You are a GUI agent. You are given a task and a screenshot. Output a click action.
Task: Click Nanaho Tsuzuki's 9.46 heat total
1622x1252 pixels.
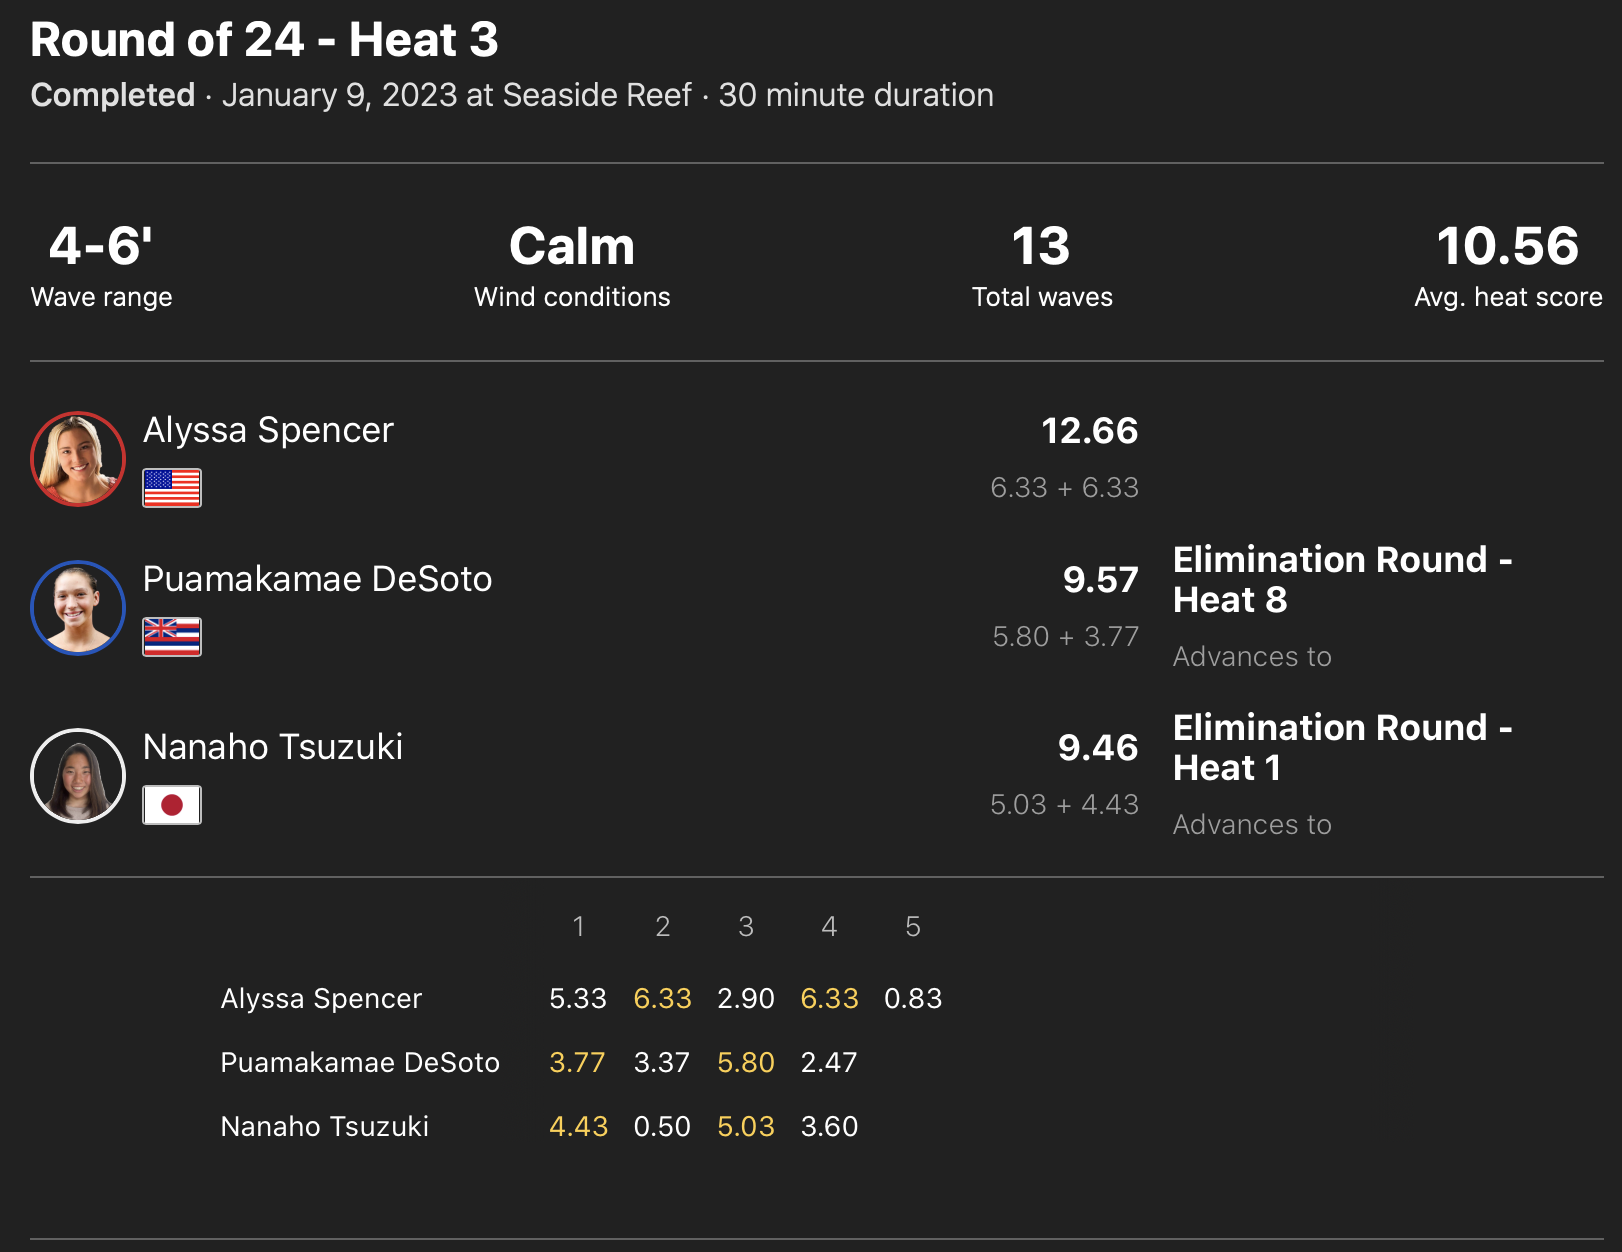coord(1098,748)
